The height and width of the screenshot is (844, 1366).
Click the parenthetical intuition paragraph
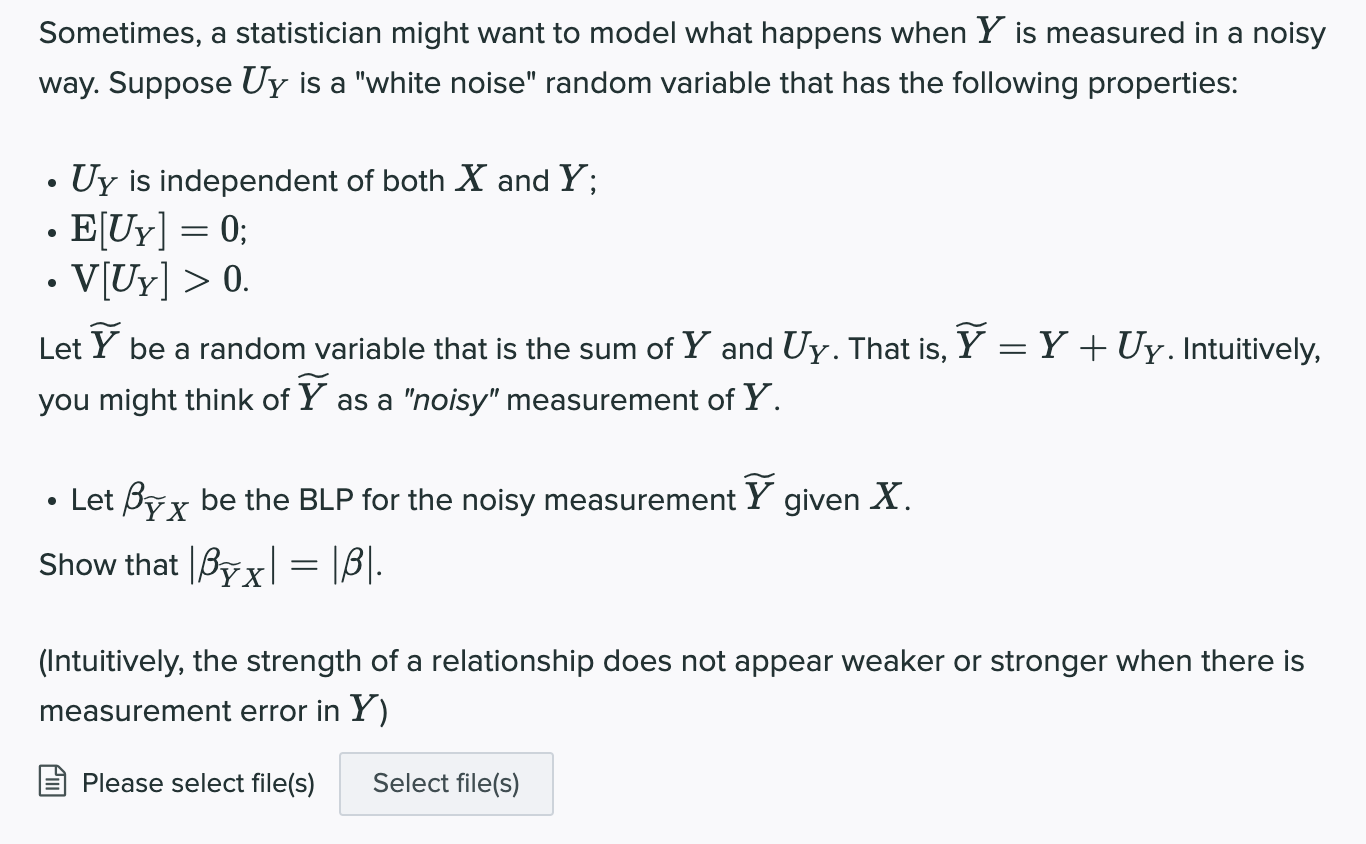pyautogui.click(x=670, y=685)
